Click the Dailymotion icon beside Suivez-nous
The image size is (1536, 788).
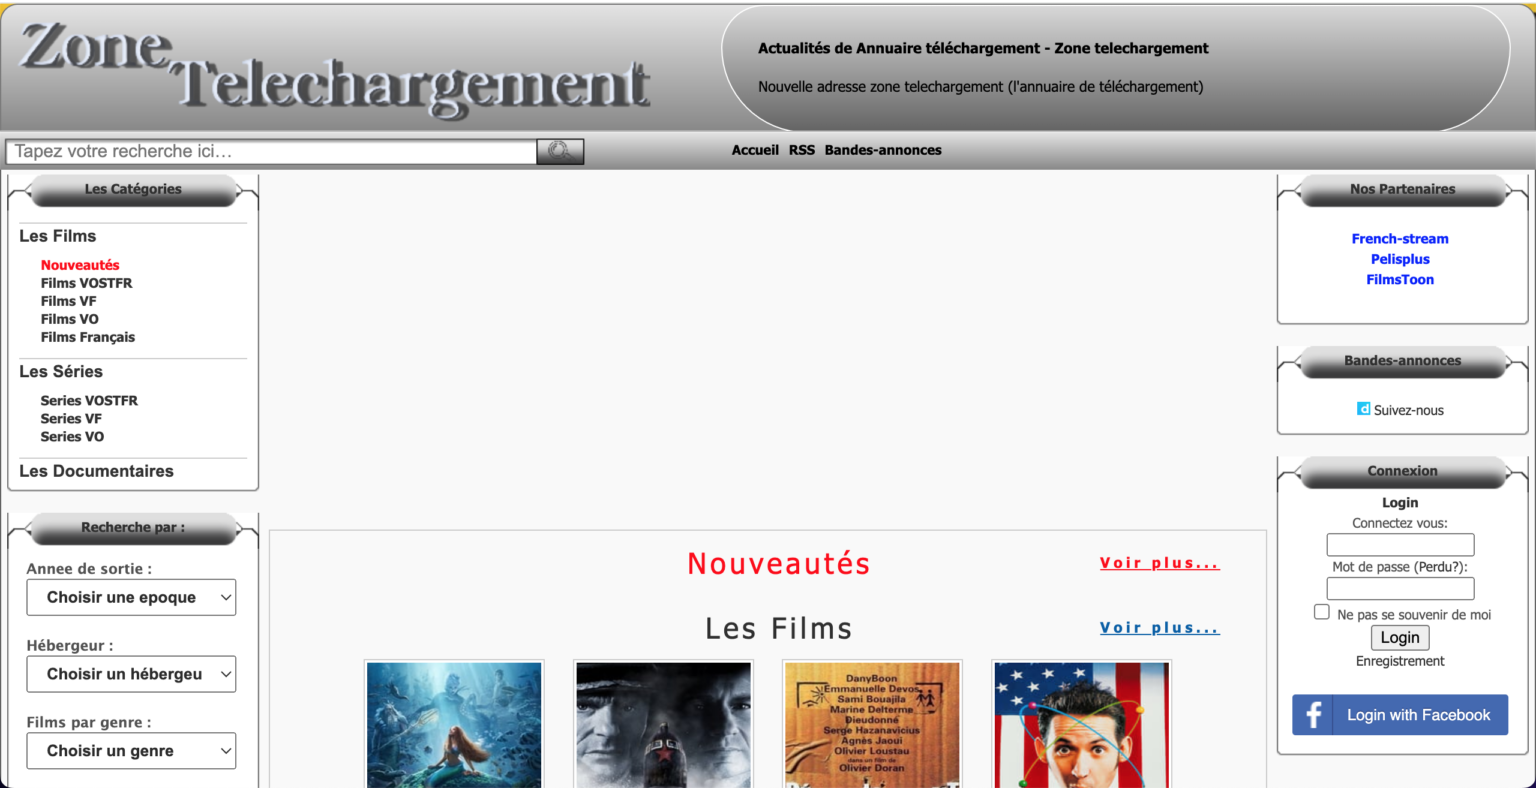pos(1363,409)
